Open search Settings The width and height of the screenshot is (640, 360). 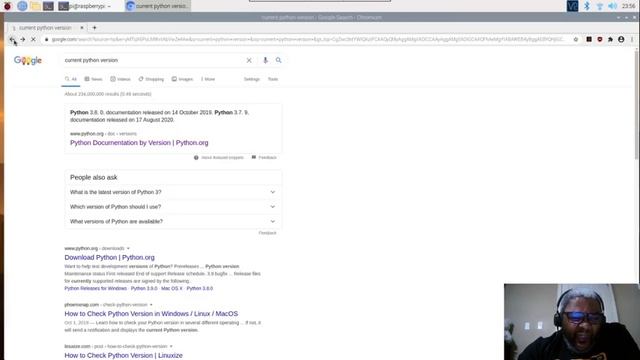coord(252,79)
